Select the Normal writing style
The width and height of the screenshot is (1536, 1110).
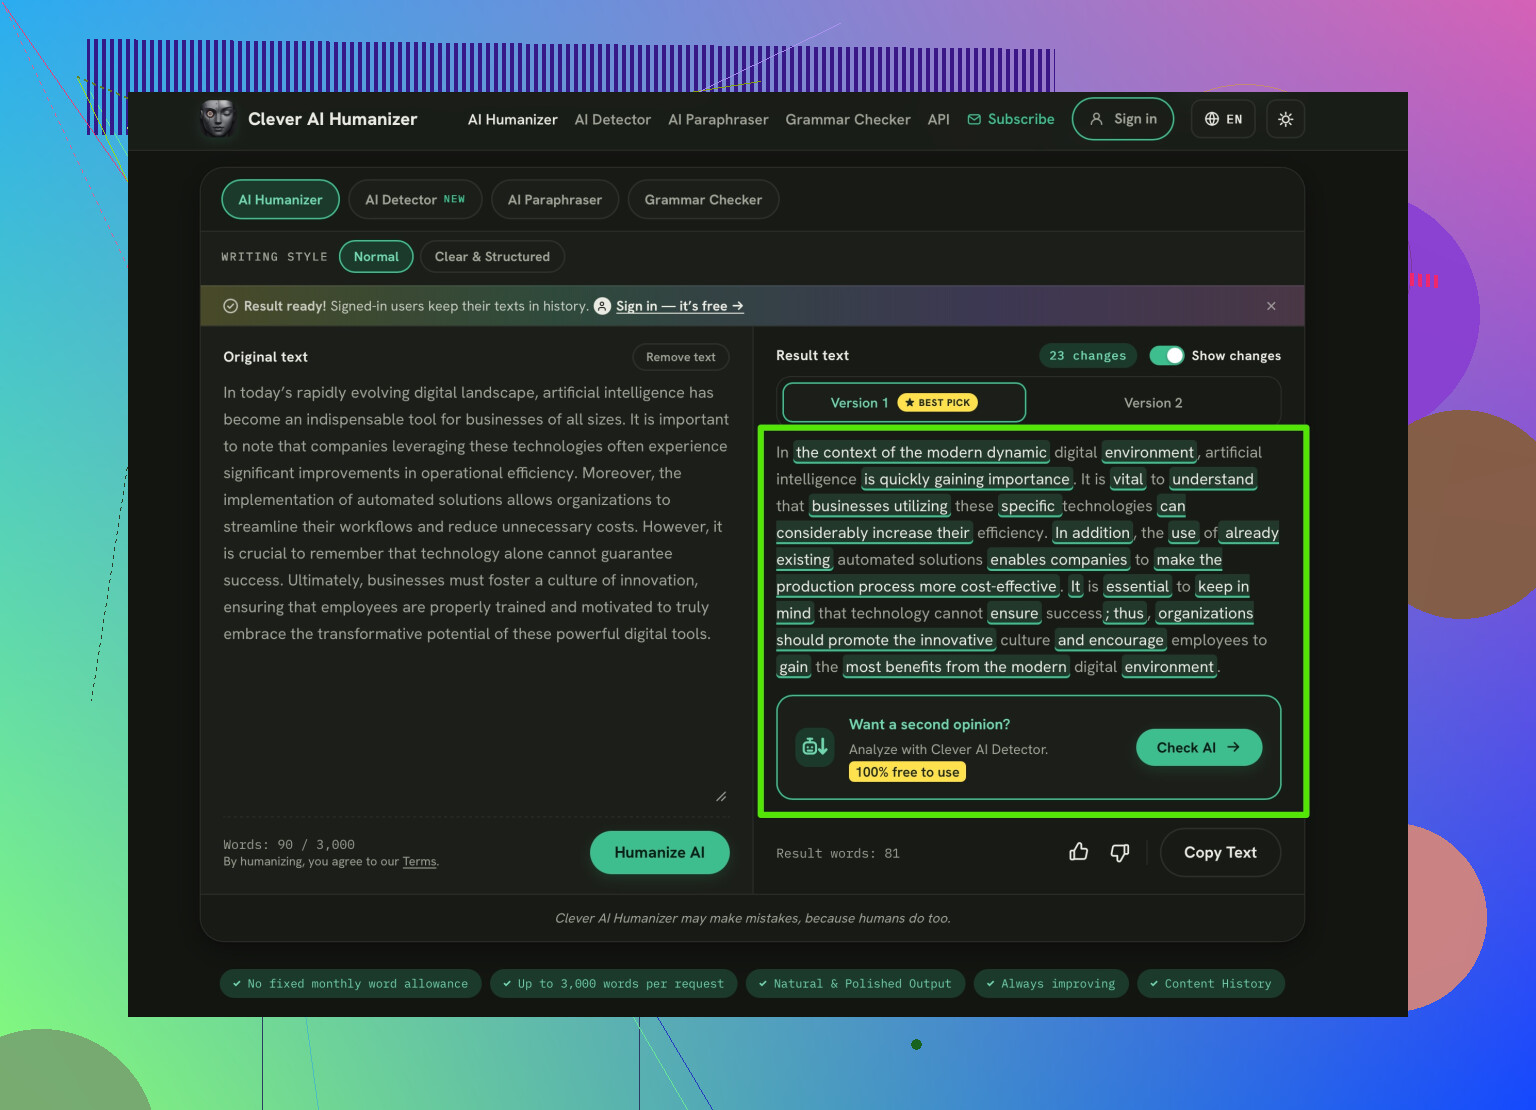coord(376,257)
